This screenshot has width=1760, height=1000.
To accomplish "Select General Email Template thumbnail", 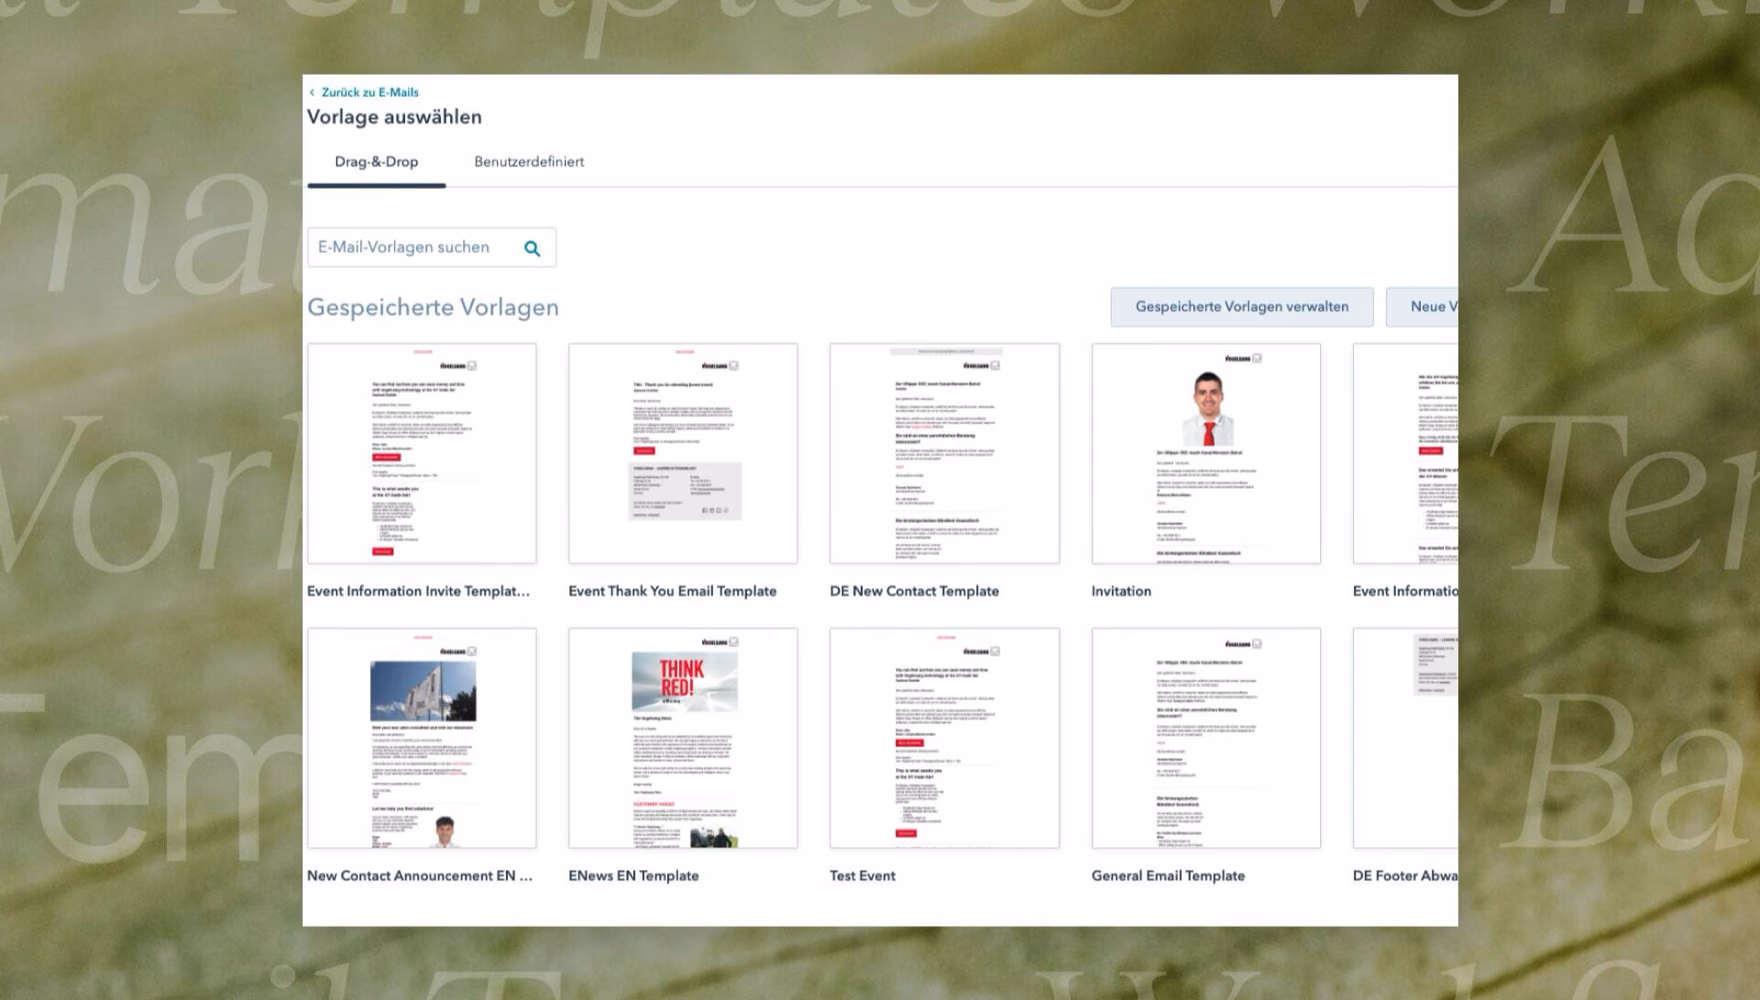I will point(1206,738).
